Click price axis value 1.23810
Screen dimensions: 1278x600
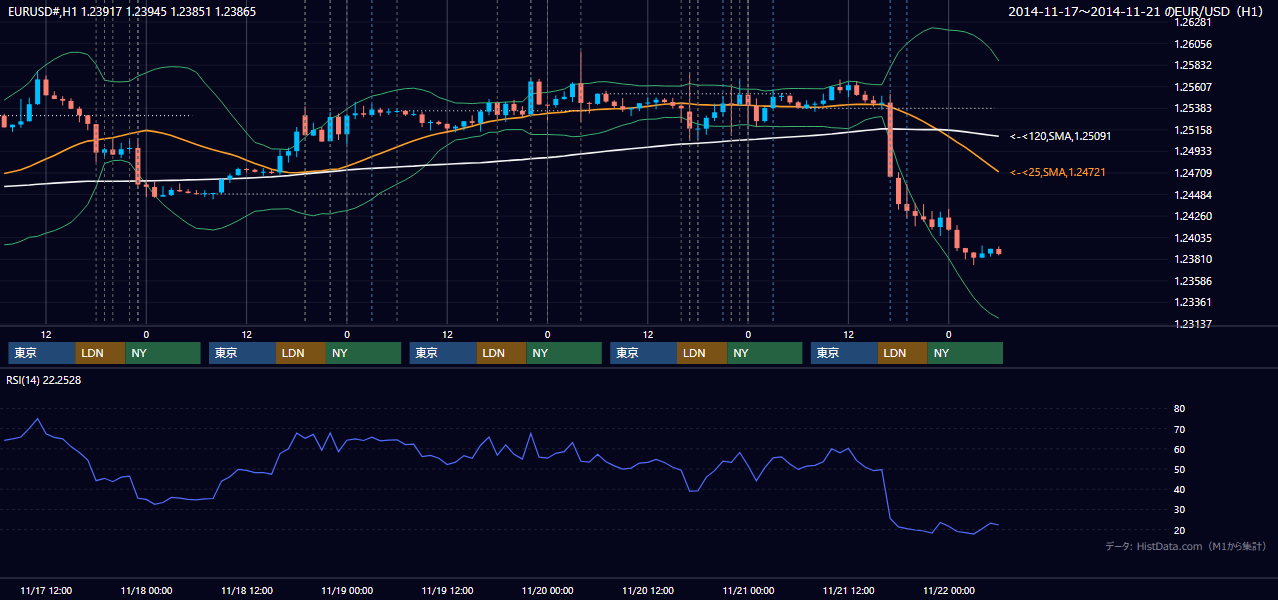click(1193, 259)
